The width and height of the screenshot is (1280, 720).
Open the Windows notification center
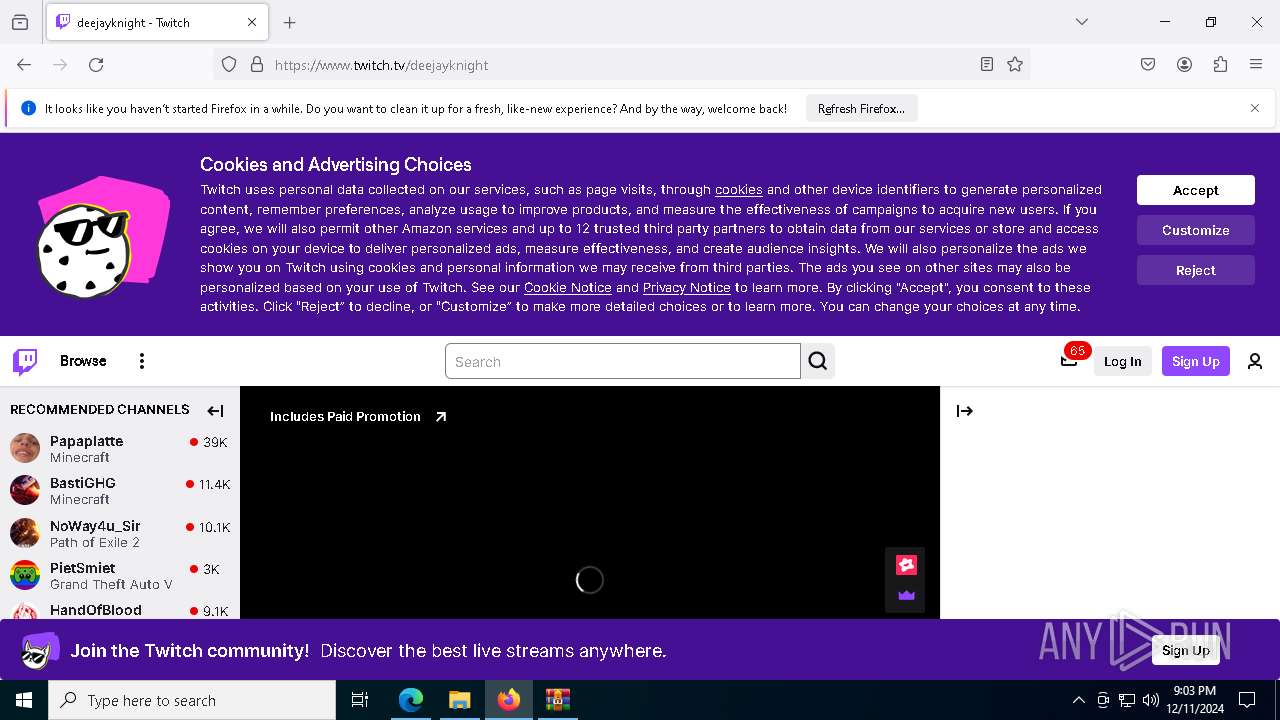pyautogui.click(x=1247, y=700)
